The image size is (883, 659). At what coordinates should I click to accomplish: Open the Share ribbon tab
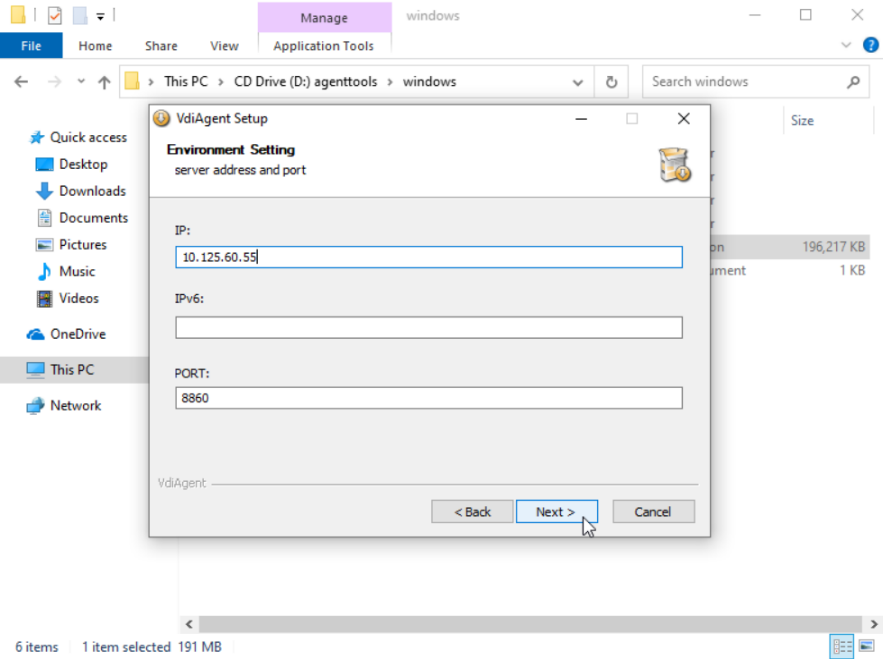tap(161, 46)
